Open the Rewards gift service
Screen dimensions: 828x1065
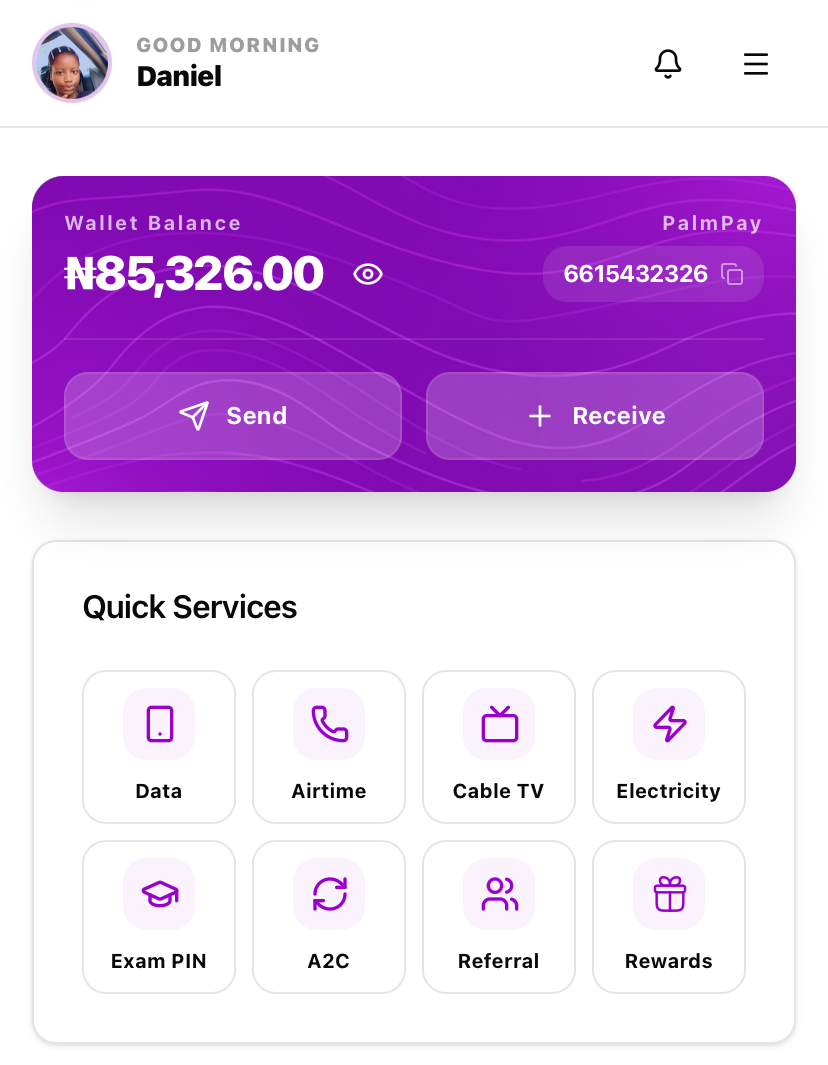669,916
